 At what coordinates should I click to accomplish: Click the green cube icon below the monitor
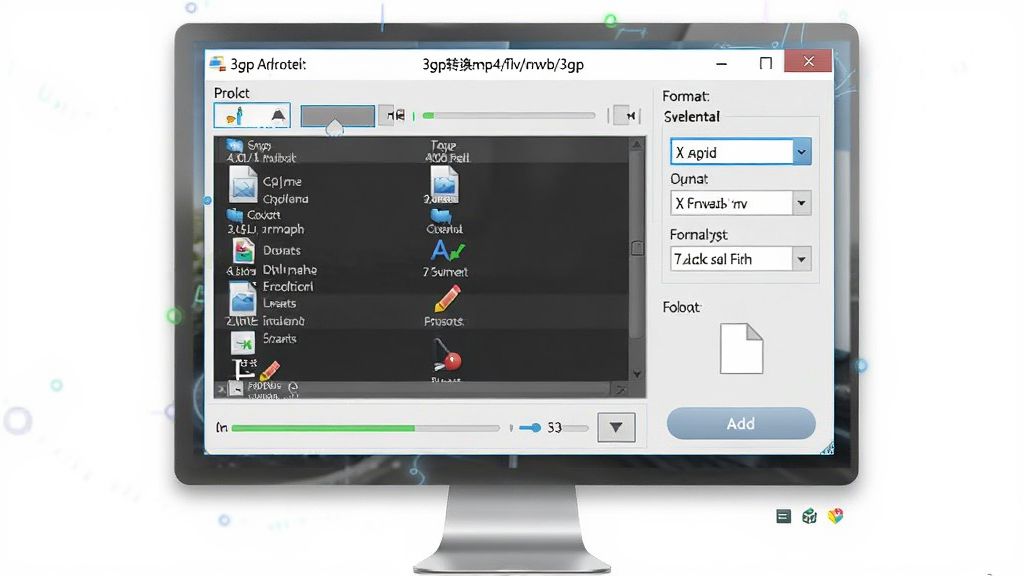(x=809, y=517)
